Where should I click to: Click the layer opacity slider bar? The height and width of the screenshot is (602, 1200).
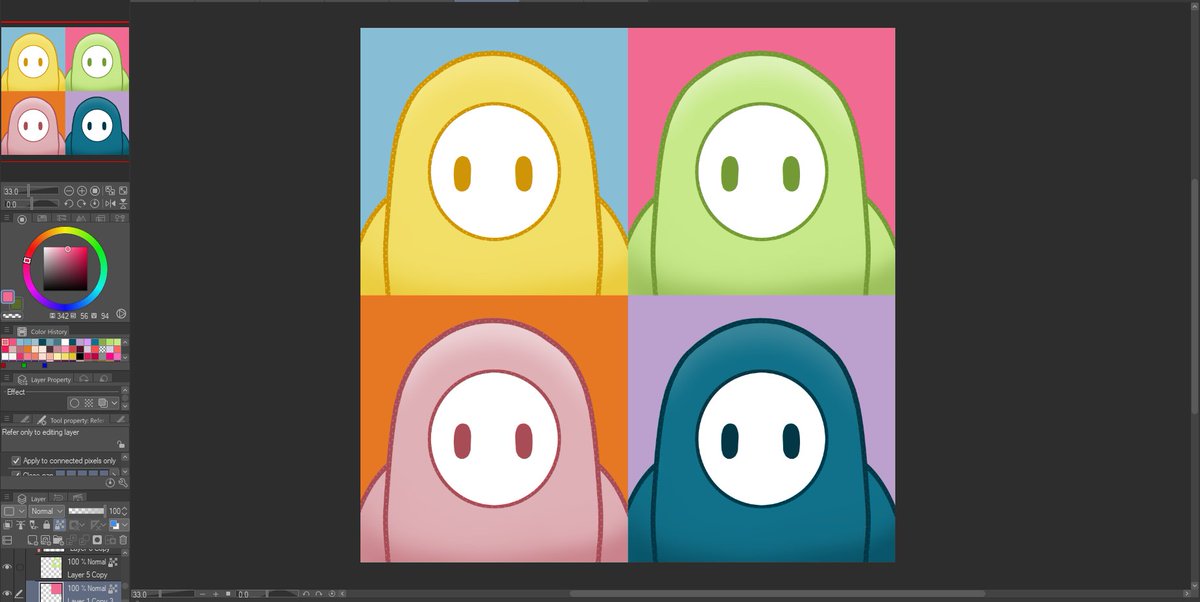click(x=86, y=511)
